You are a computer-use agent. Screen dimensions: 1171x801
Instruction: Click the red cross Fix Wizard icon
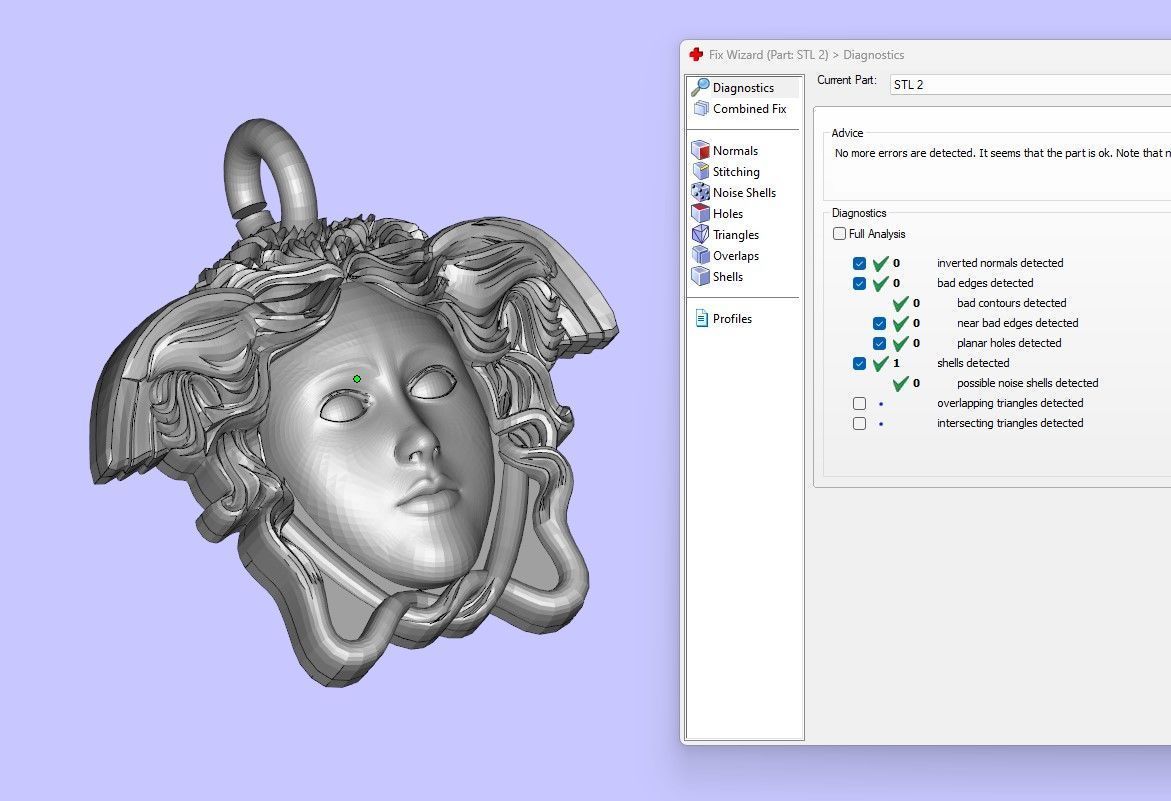pos(696,54)
